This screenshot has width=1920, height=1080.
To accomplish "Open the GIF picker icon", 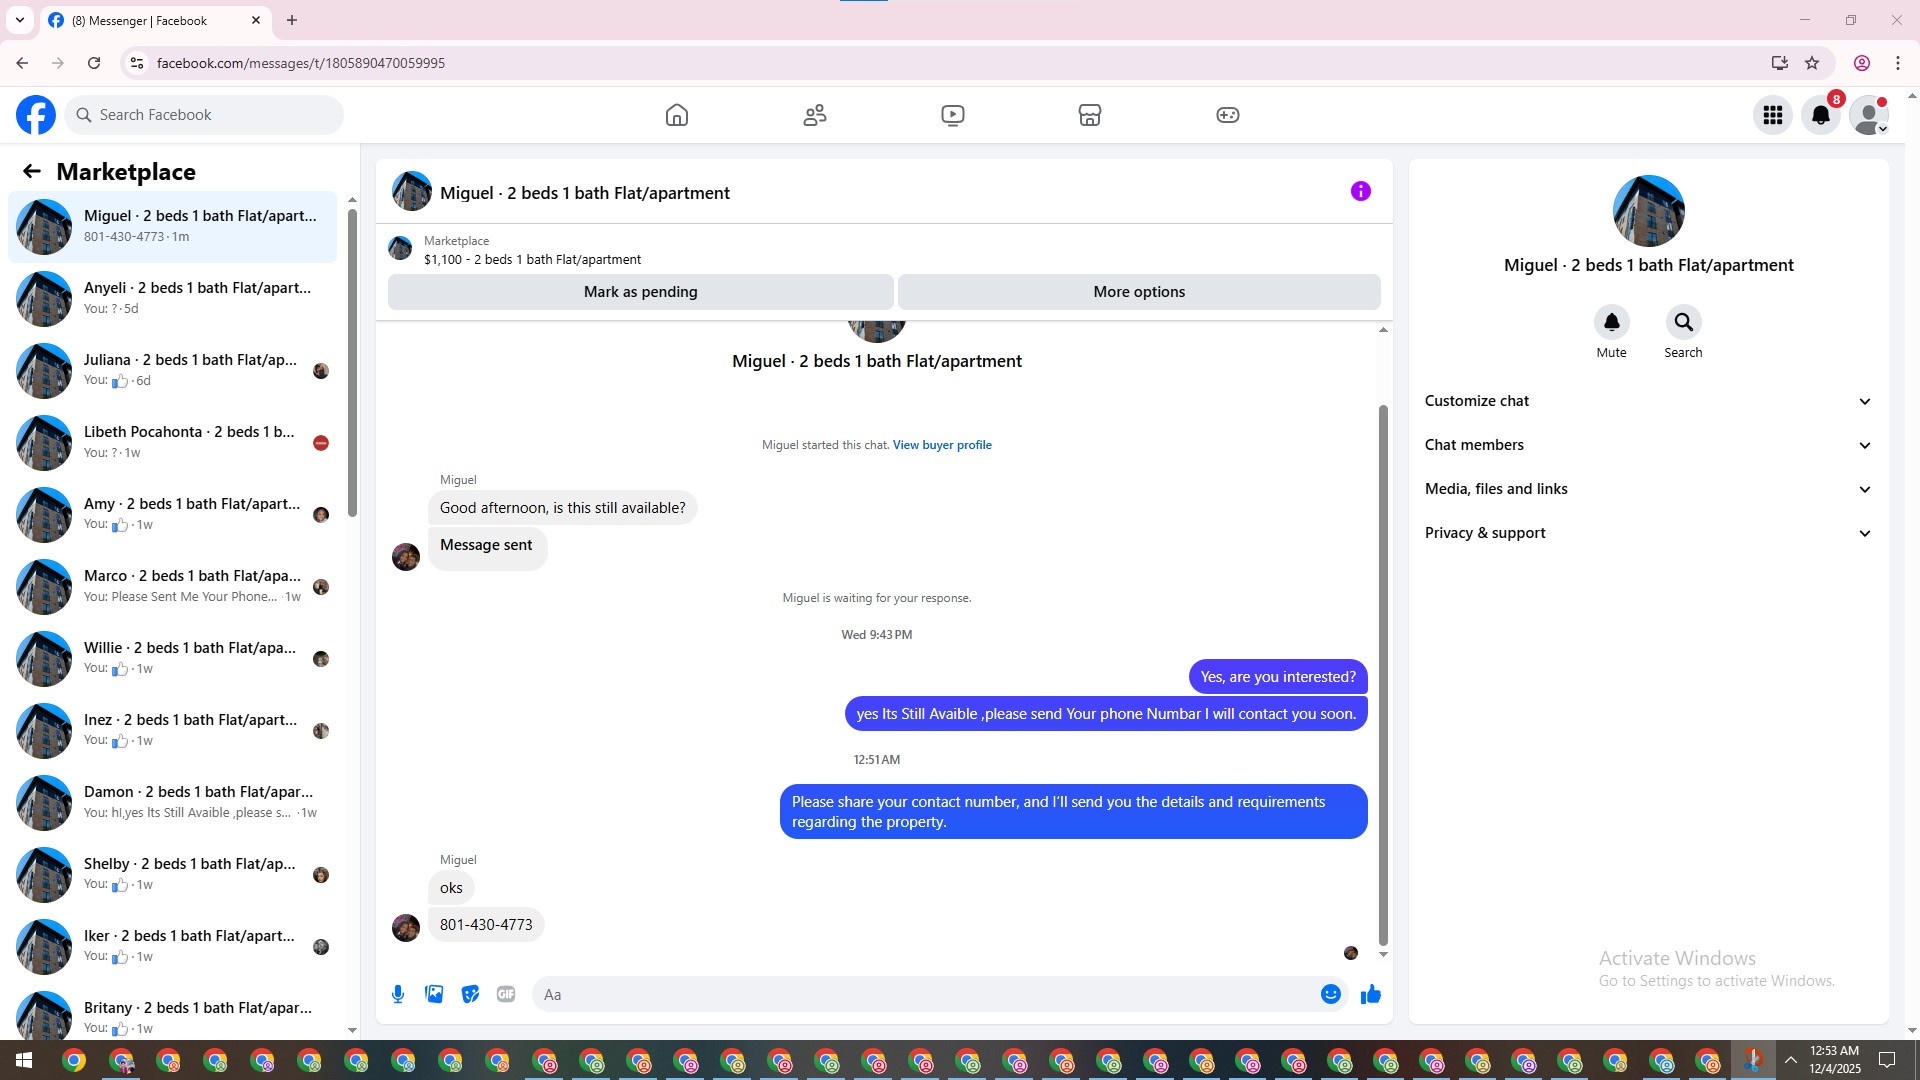I will (506, 994).
